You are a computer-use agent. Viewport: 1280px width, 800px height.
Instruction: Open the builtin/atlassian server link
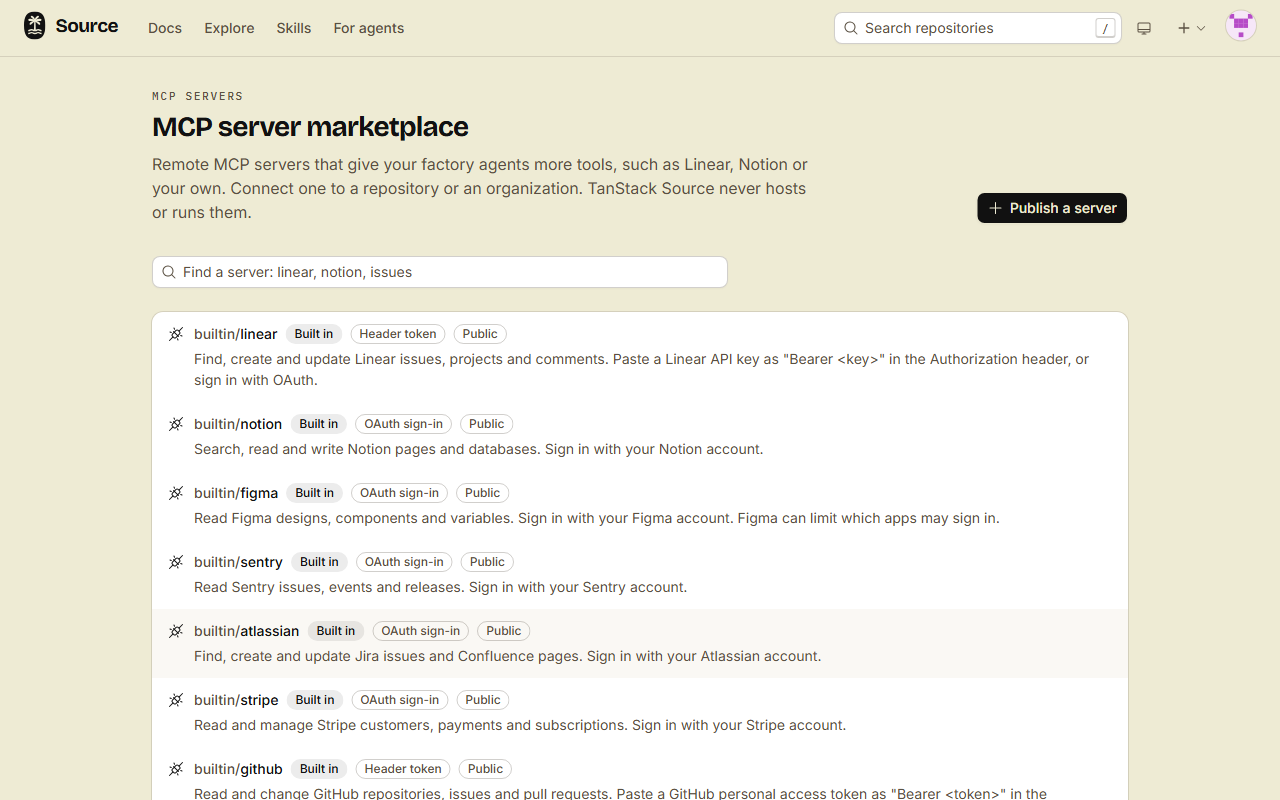pyautogui.click(x=247, y=631)
